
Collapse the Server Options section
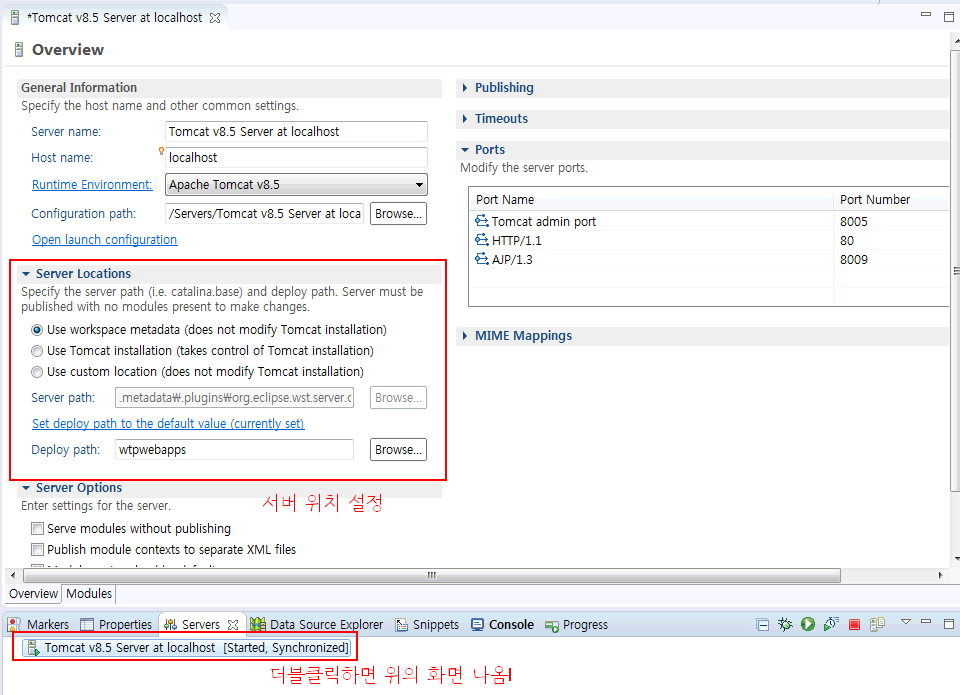coord(26,488)
